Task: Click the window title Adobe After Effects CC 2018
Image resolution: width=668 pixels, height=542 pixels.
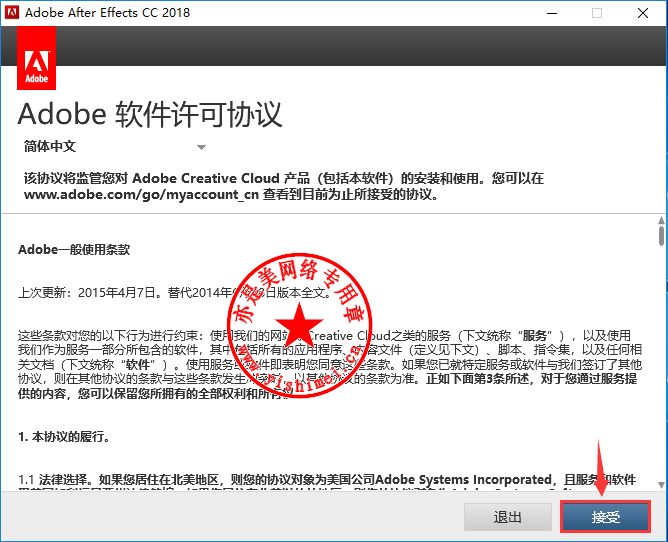Action: [x=107, y=13]
